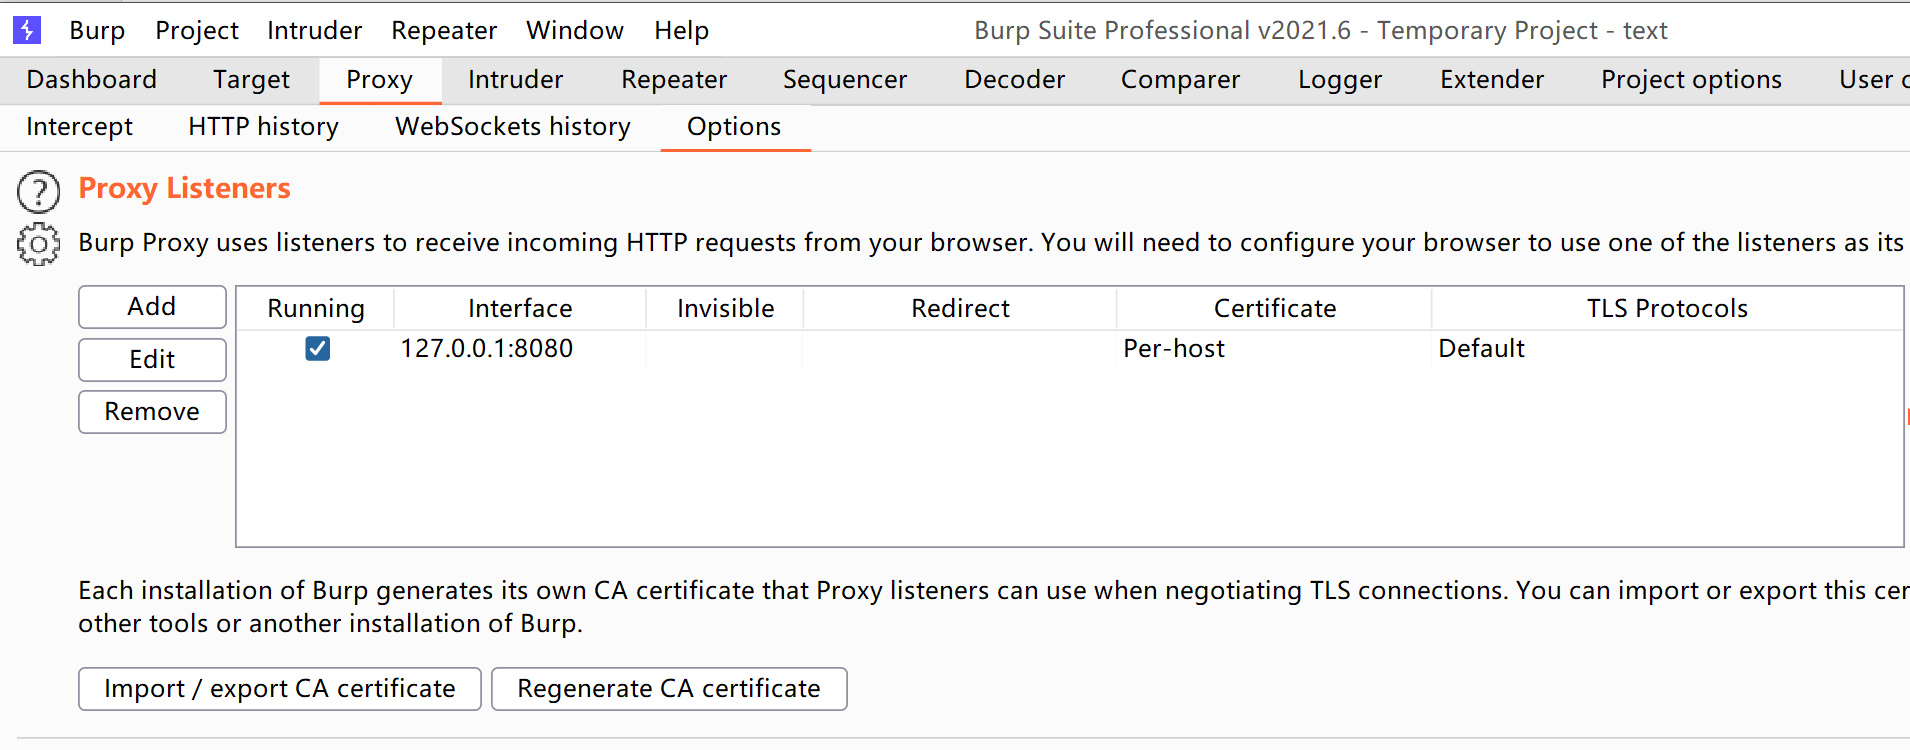Click Regenerate CA certificate
This screenshot has width=1910, height=750.
pyautogui.click(x=669, y=689)
